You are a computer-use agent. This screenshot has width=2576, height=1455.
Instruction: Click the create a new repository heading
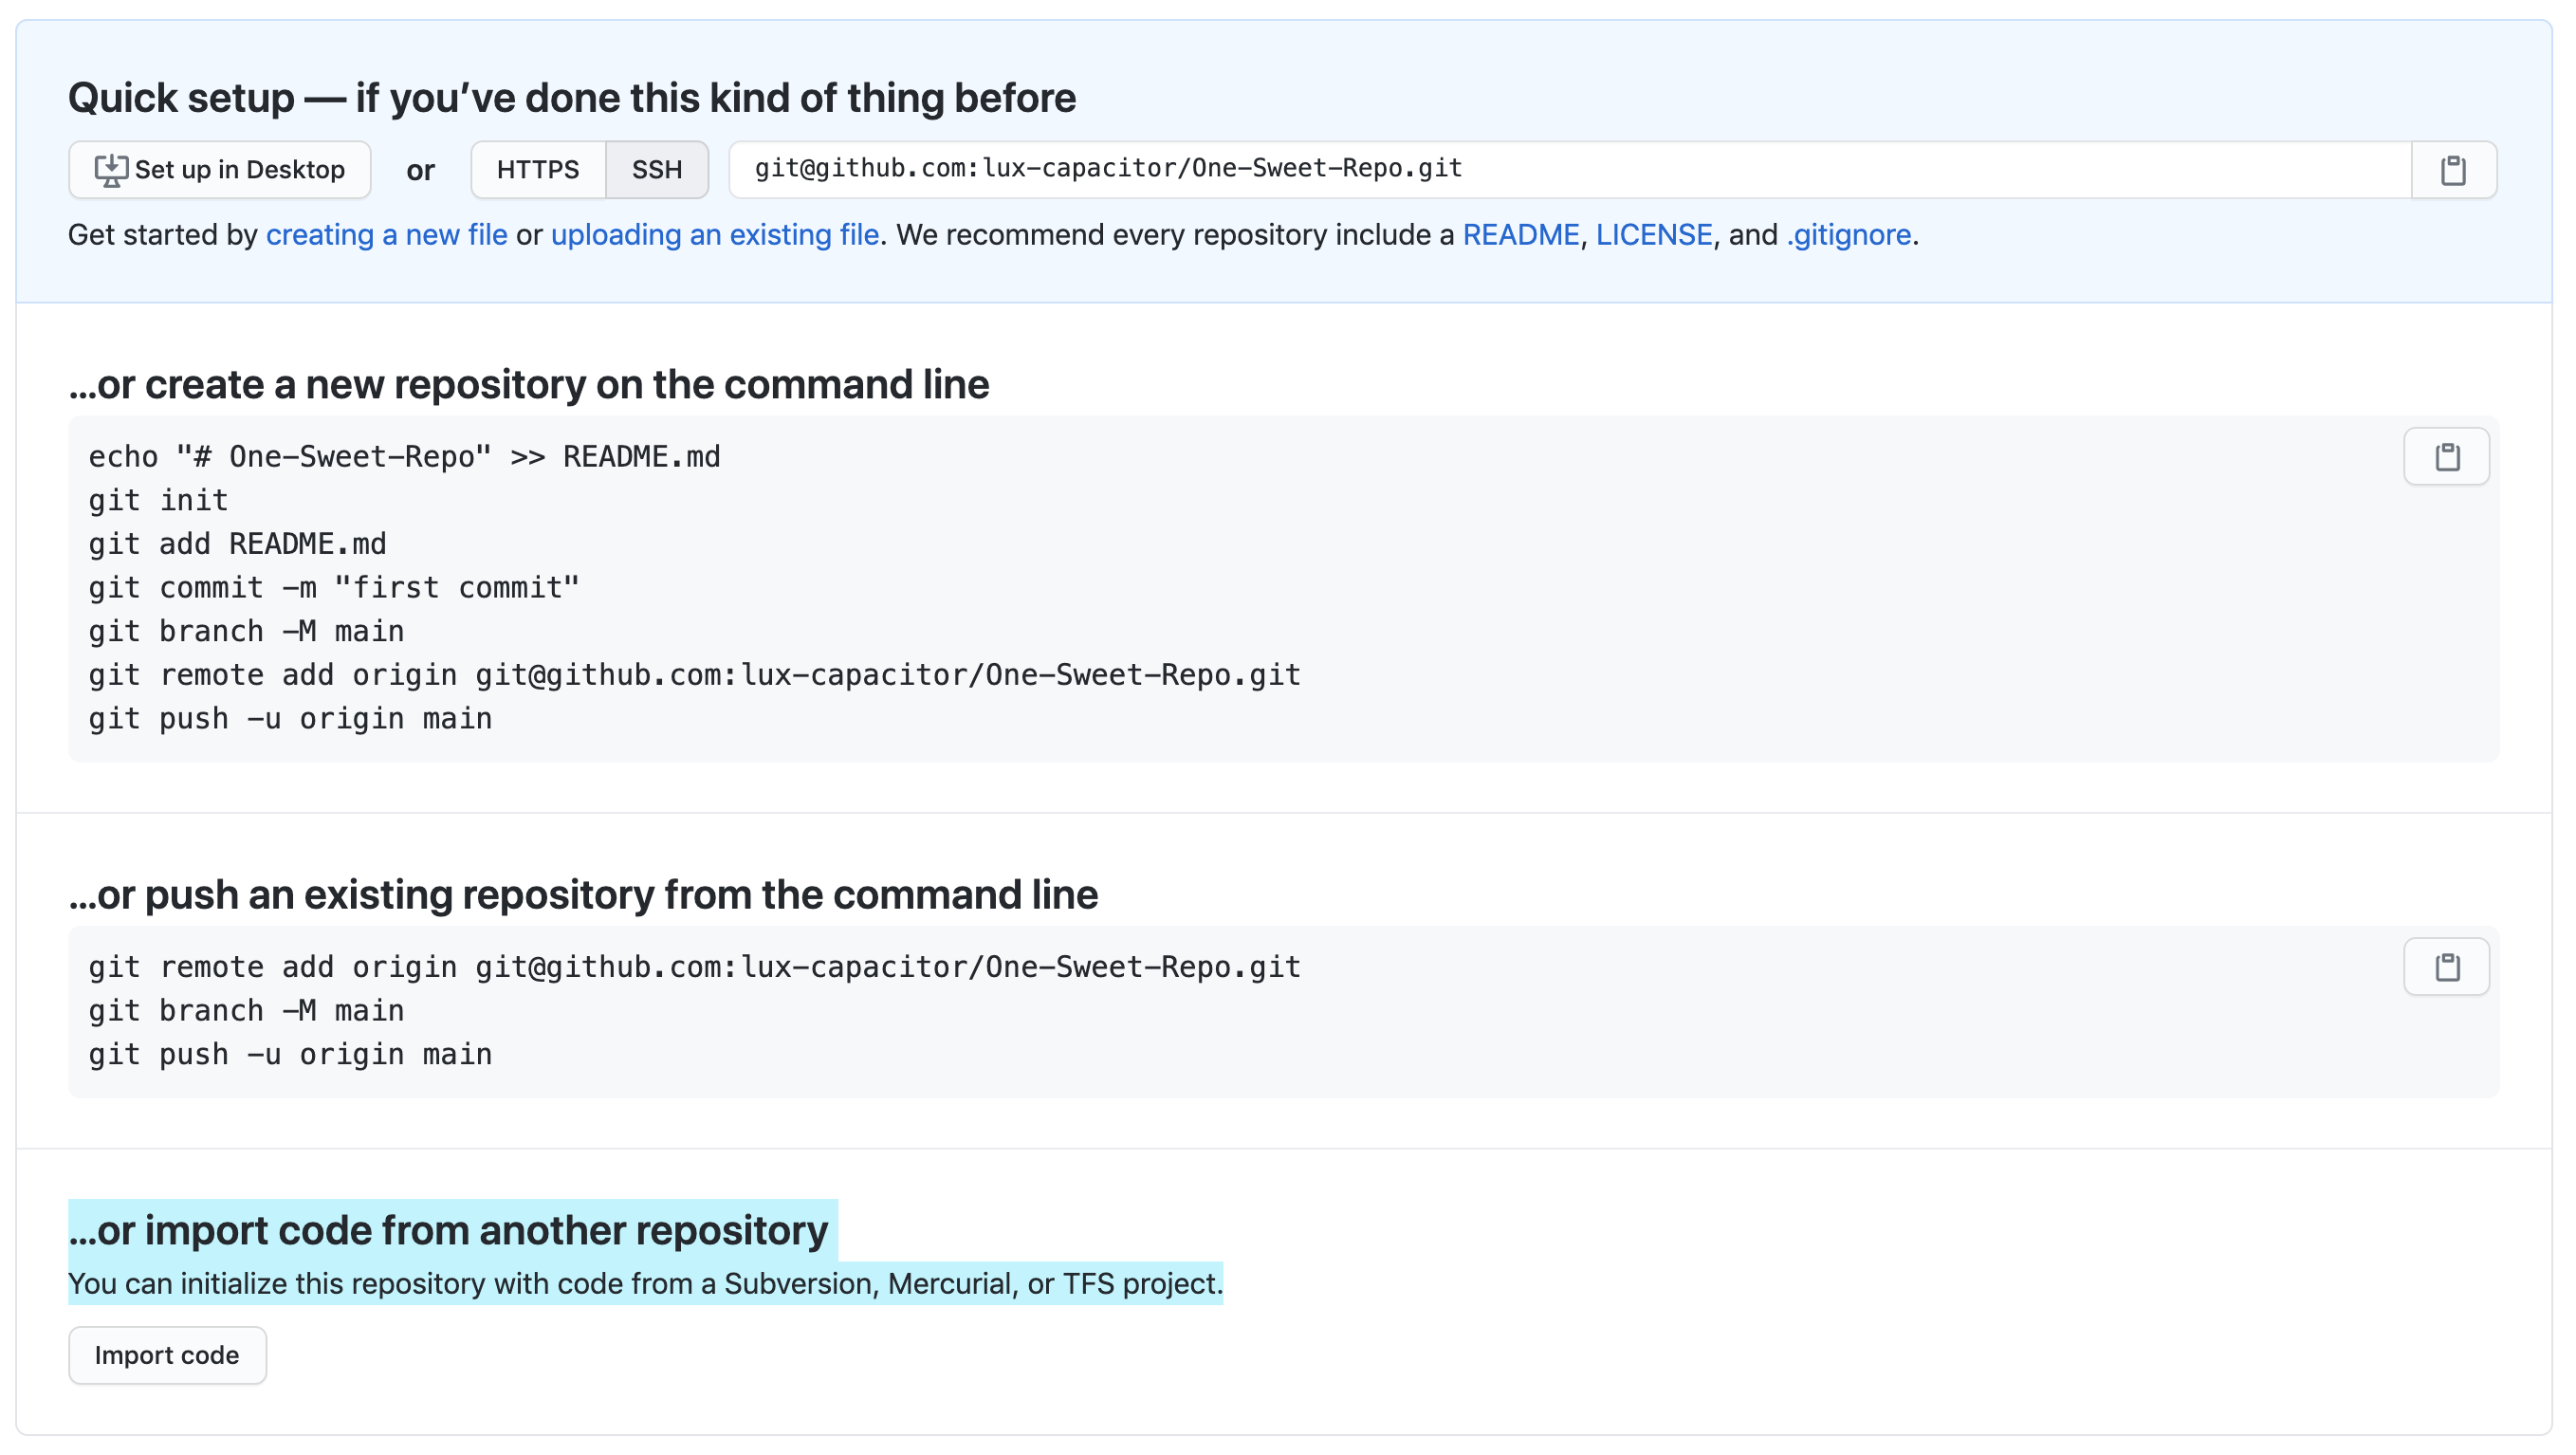coord(528,385)
